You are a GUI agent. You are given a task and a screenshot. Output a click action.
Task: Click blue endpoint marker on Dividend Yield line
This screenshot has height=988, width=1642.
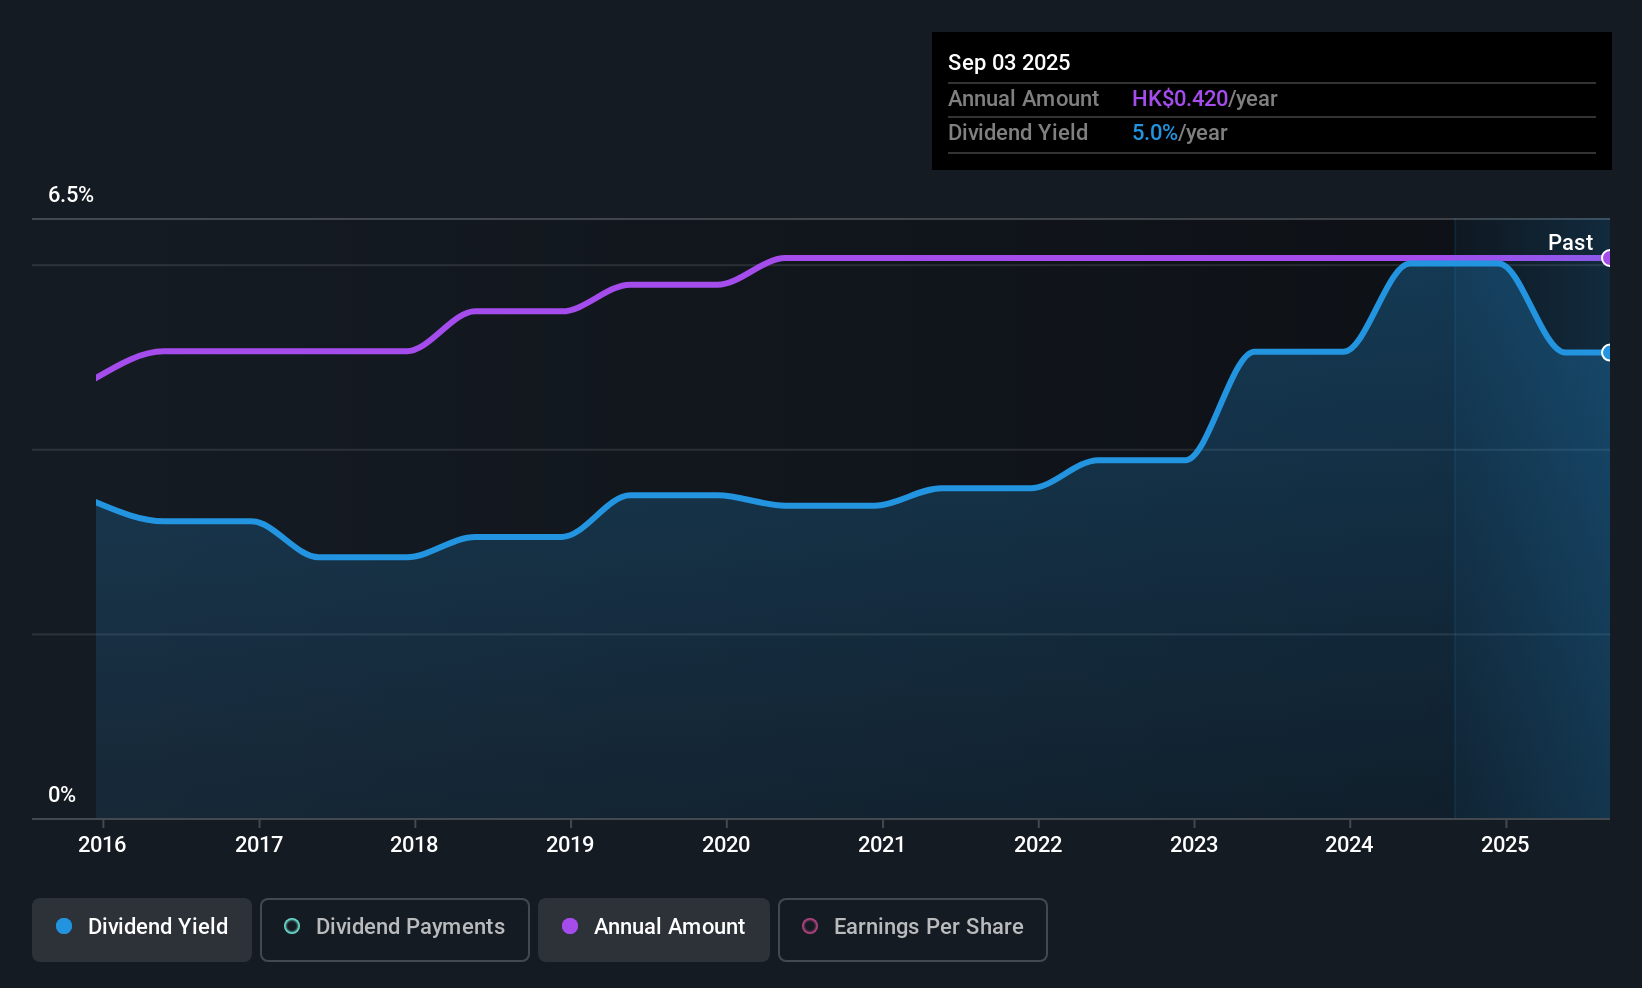1607,353
